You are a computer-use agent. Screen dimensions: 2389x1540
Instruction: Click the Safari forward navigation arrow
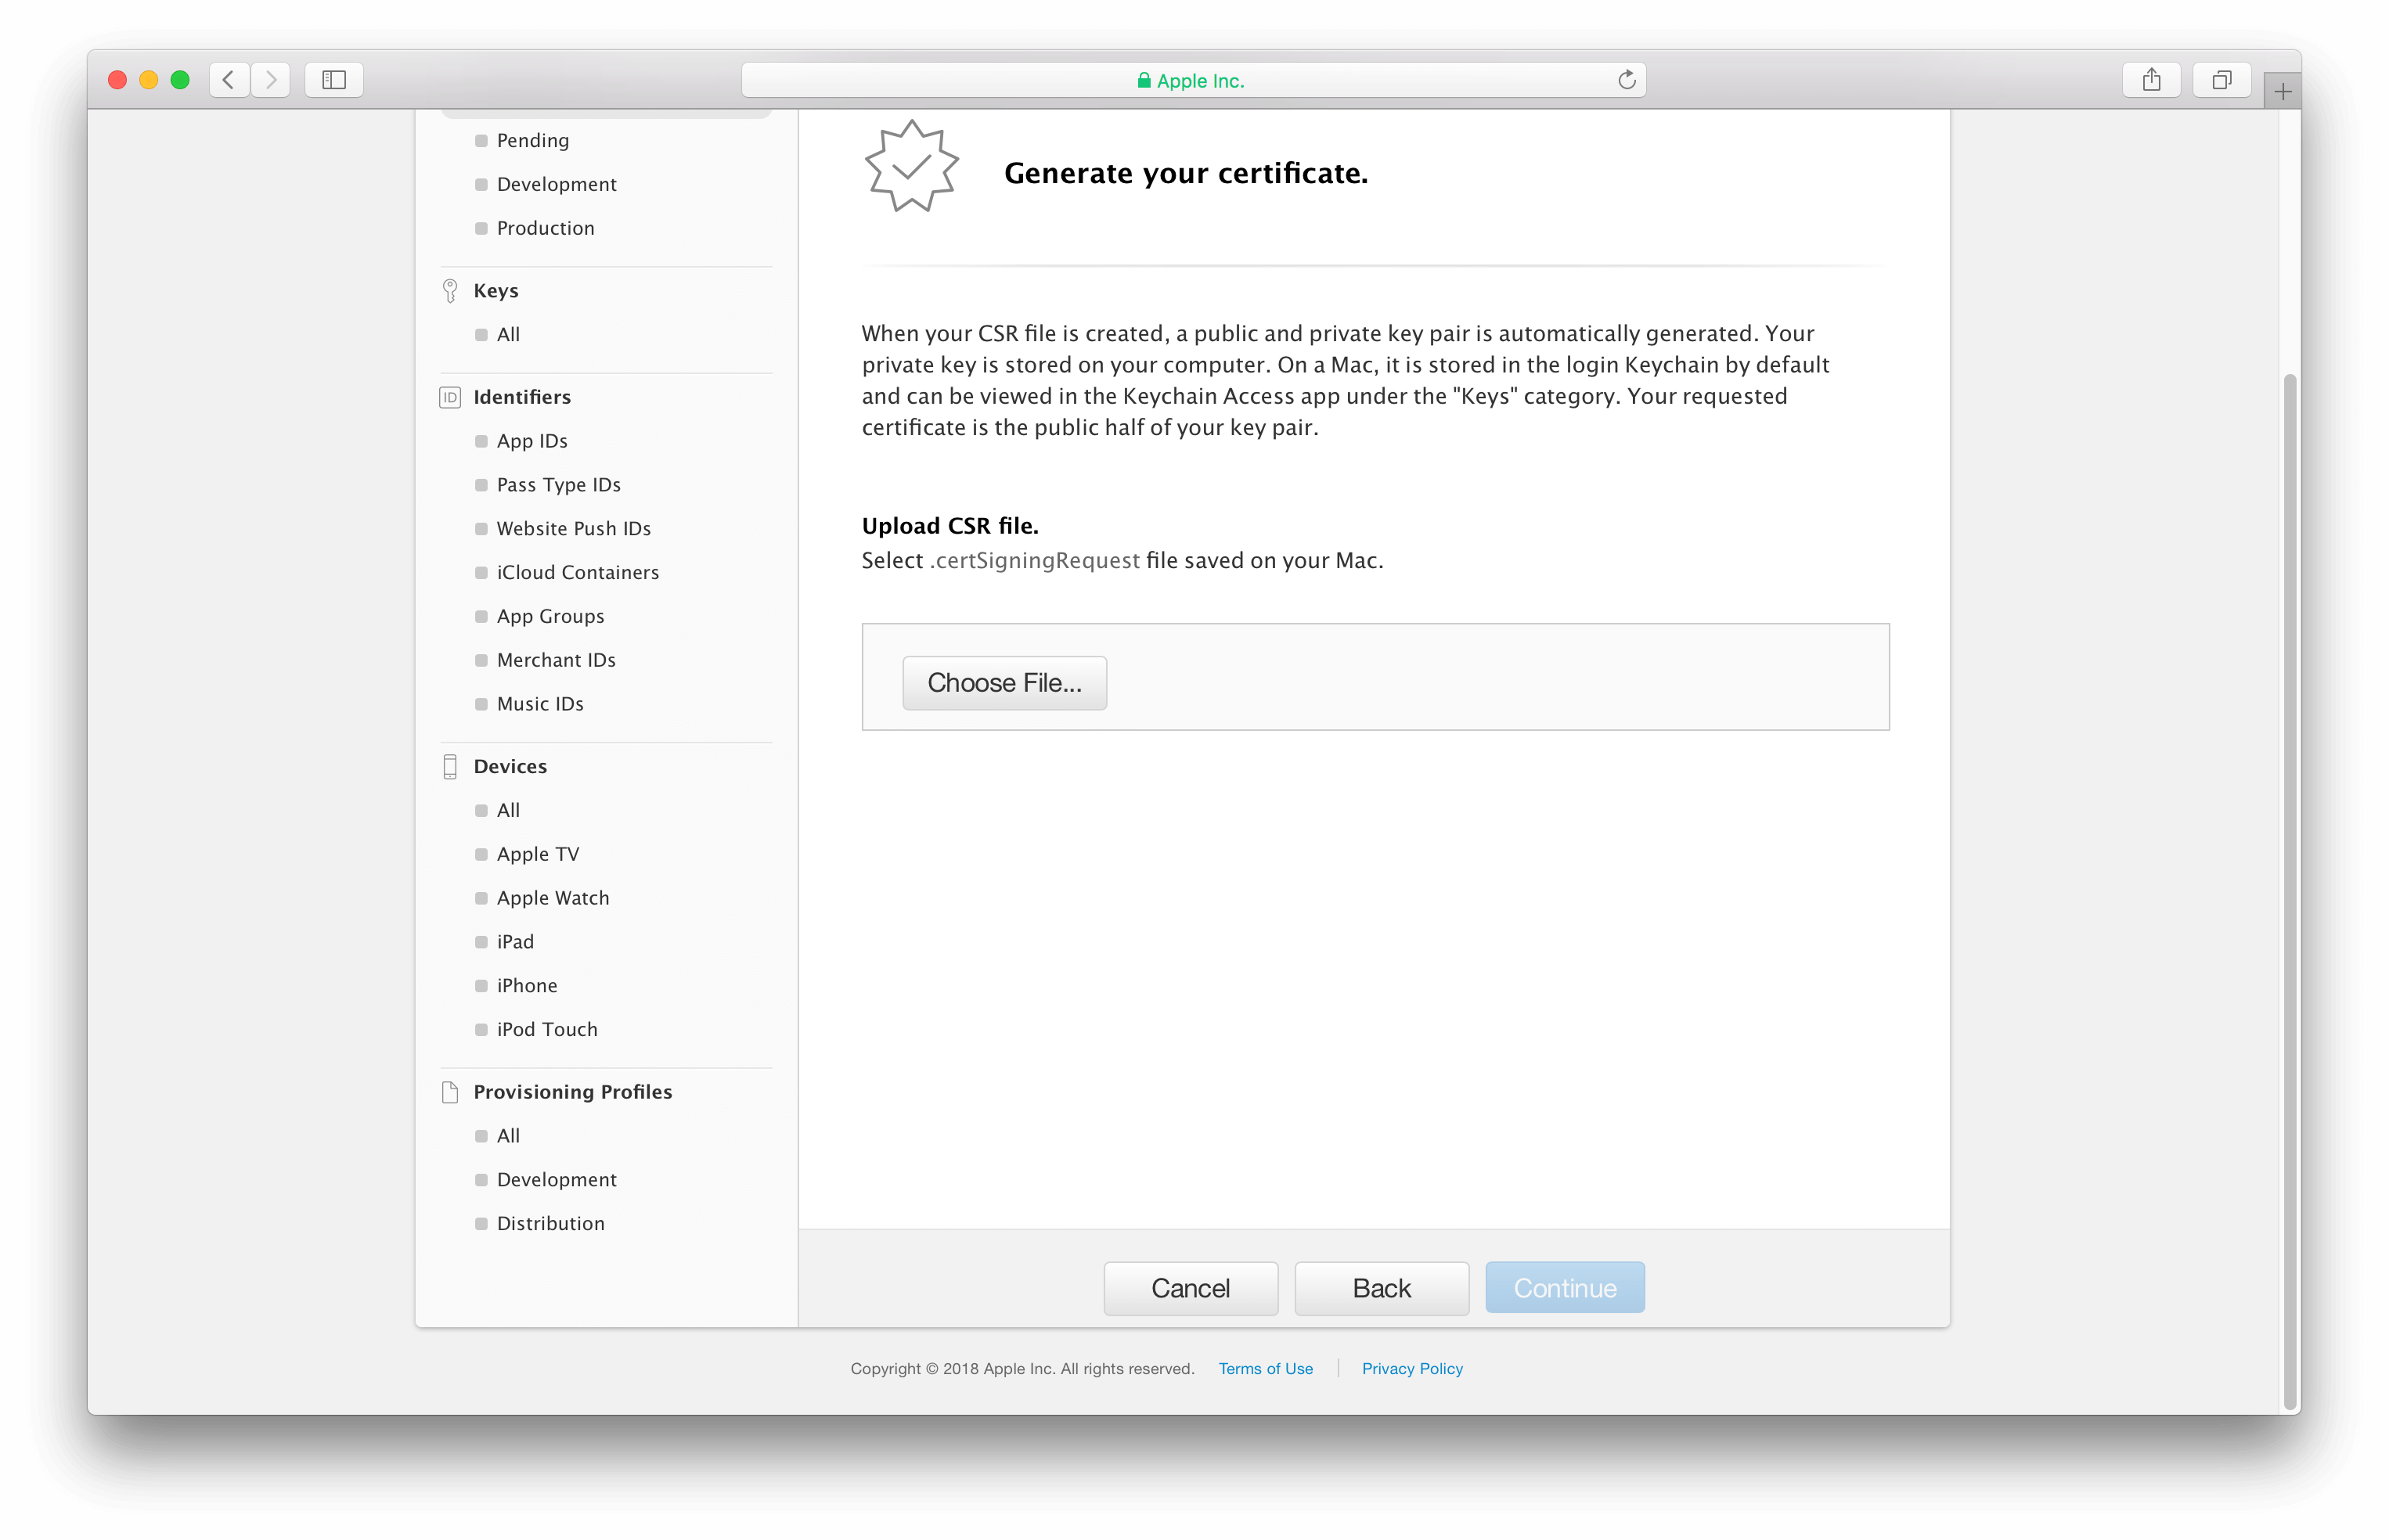(x=270, y=80)
